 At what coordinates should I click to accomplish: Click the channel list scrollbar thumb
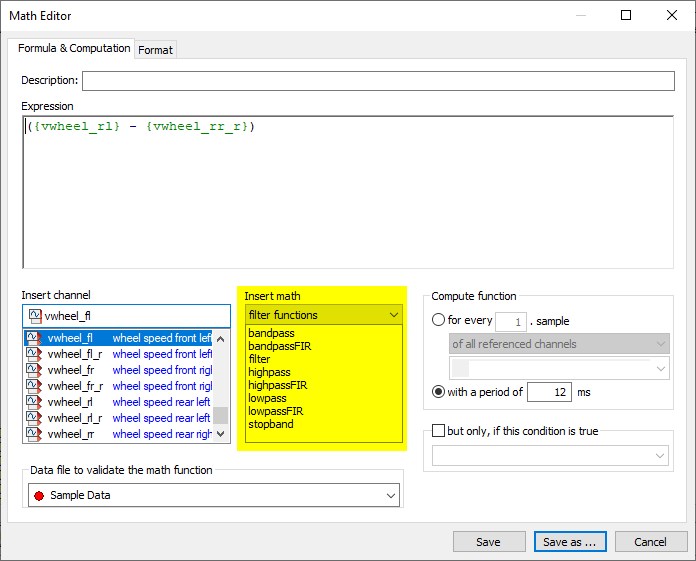(221, 415)
